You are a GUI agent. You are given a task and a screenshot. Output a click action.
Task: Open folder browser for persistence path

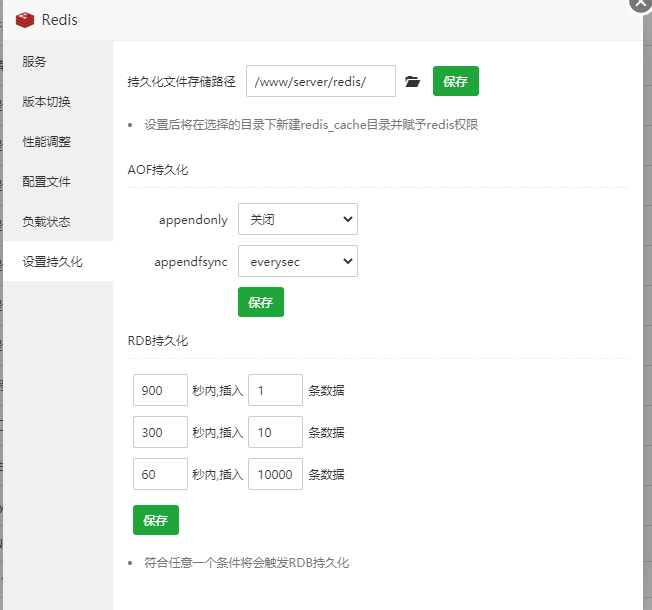(412, 81)
